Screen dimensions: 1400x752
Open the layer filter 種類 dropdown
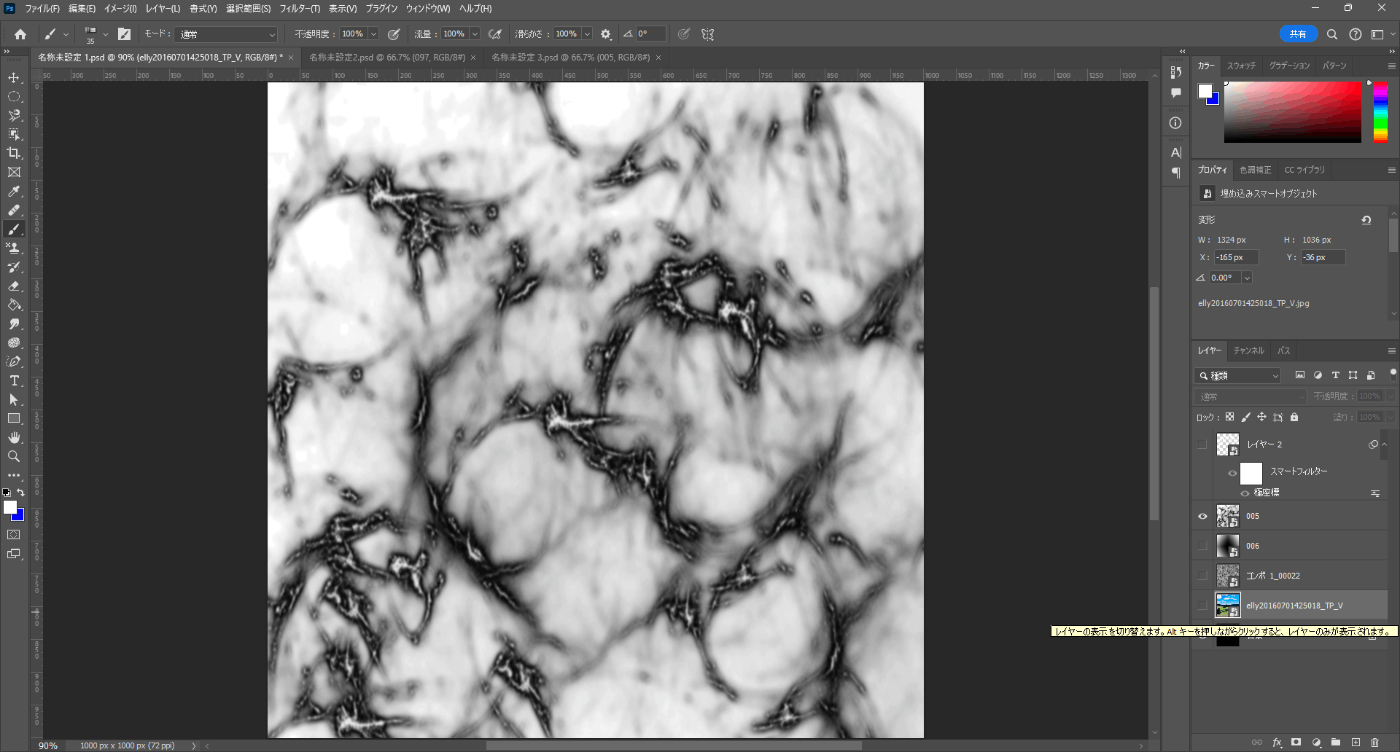[1238, 376]
